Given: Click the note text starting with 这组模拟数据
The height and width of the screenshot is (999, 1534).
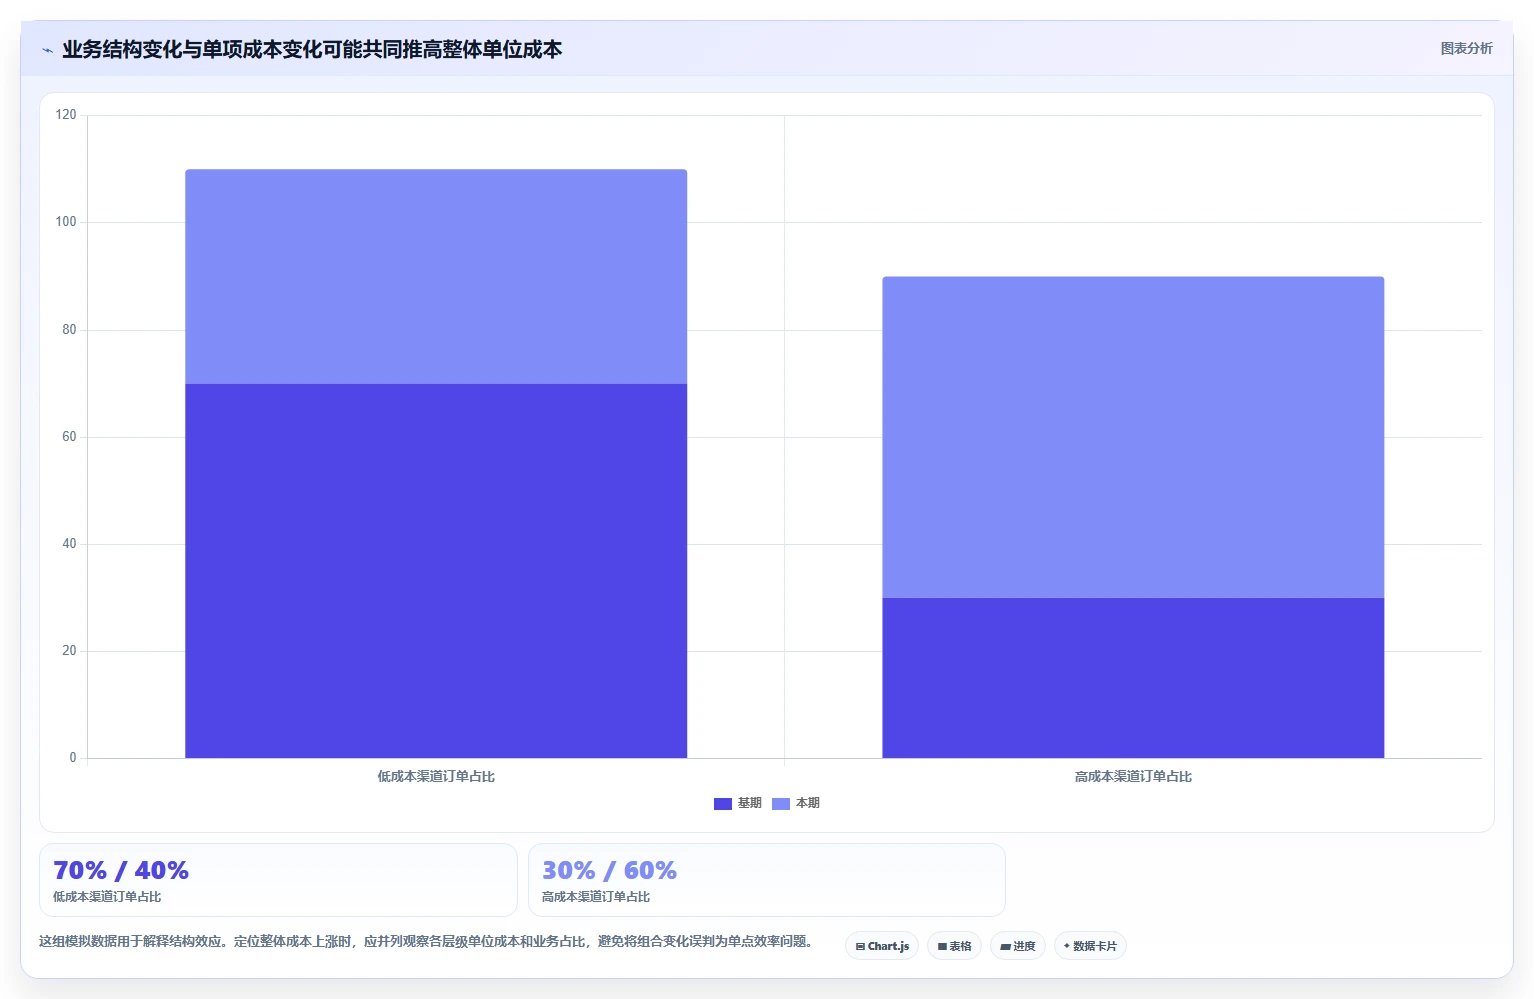Looking at the screenshot, I should 427,942.
